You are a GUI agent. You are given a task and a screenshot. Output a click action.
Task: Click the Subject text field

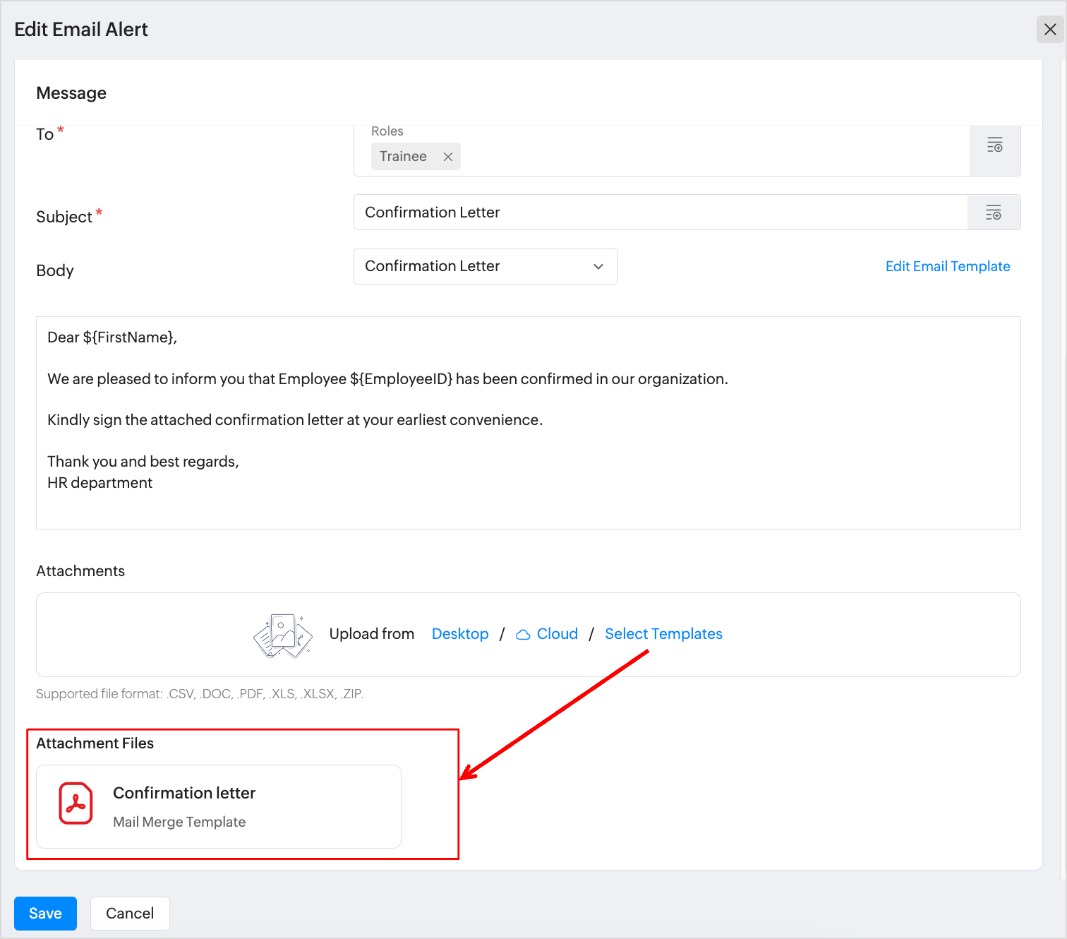click(660, 212)
